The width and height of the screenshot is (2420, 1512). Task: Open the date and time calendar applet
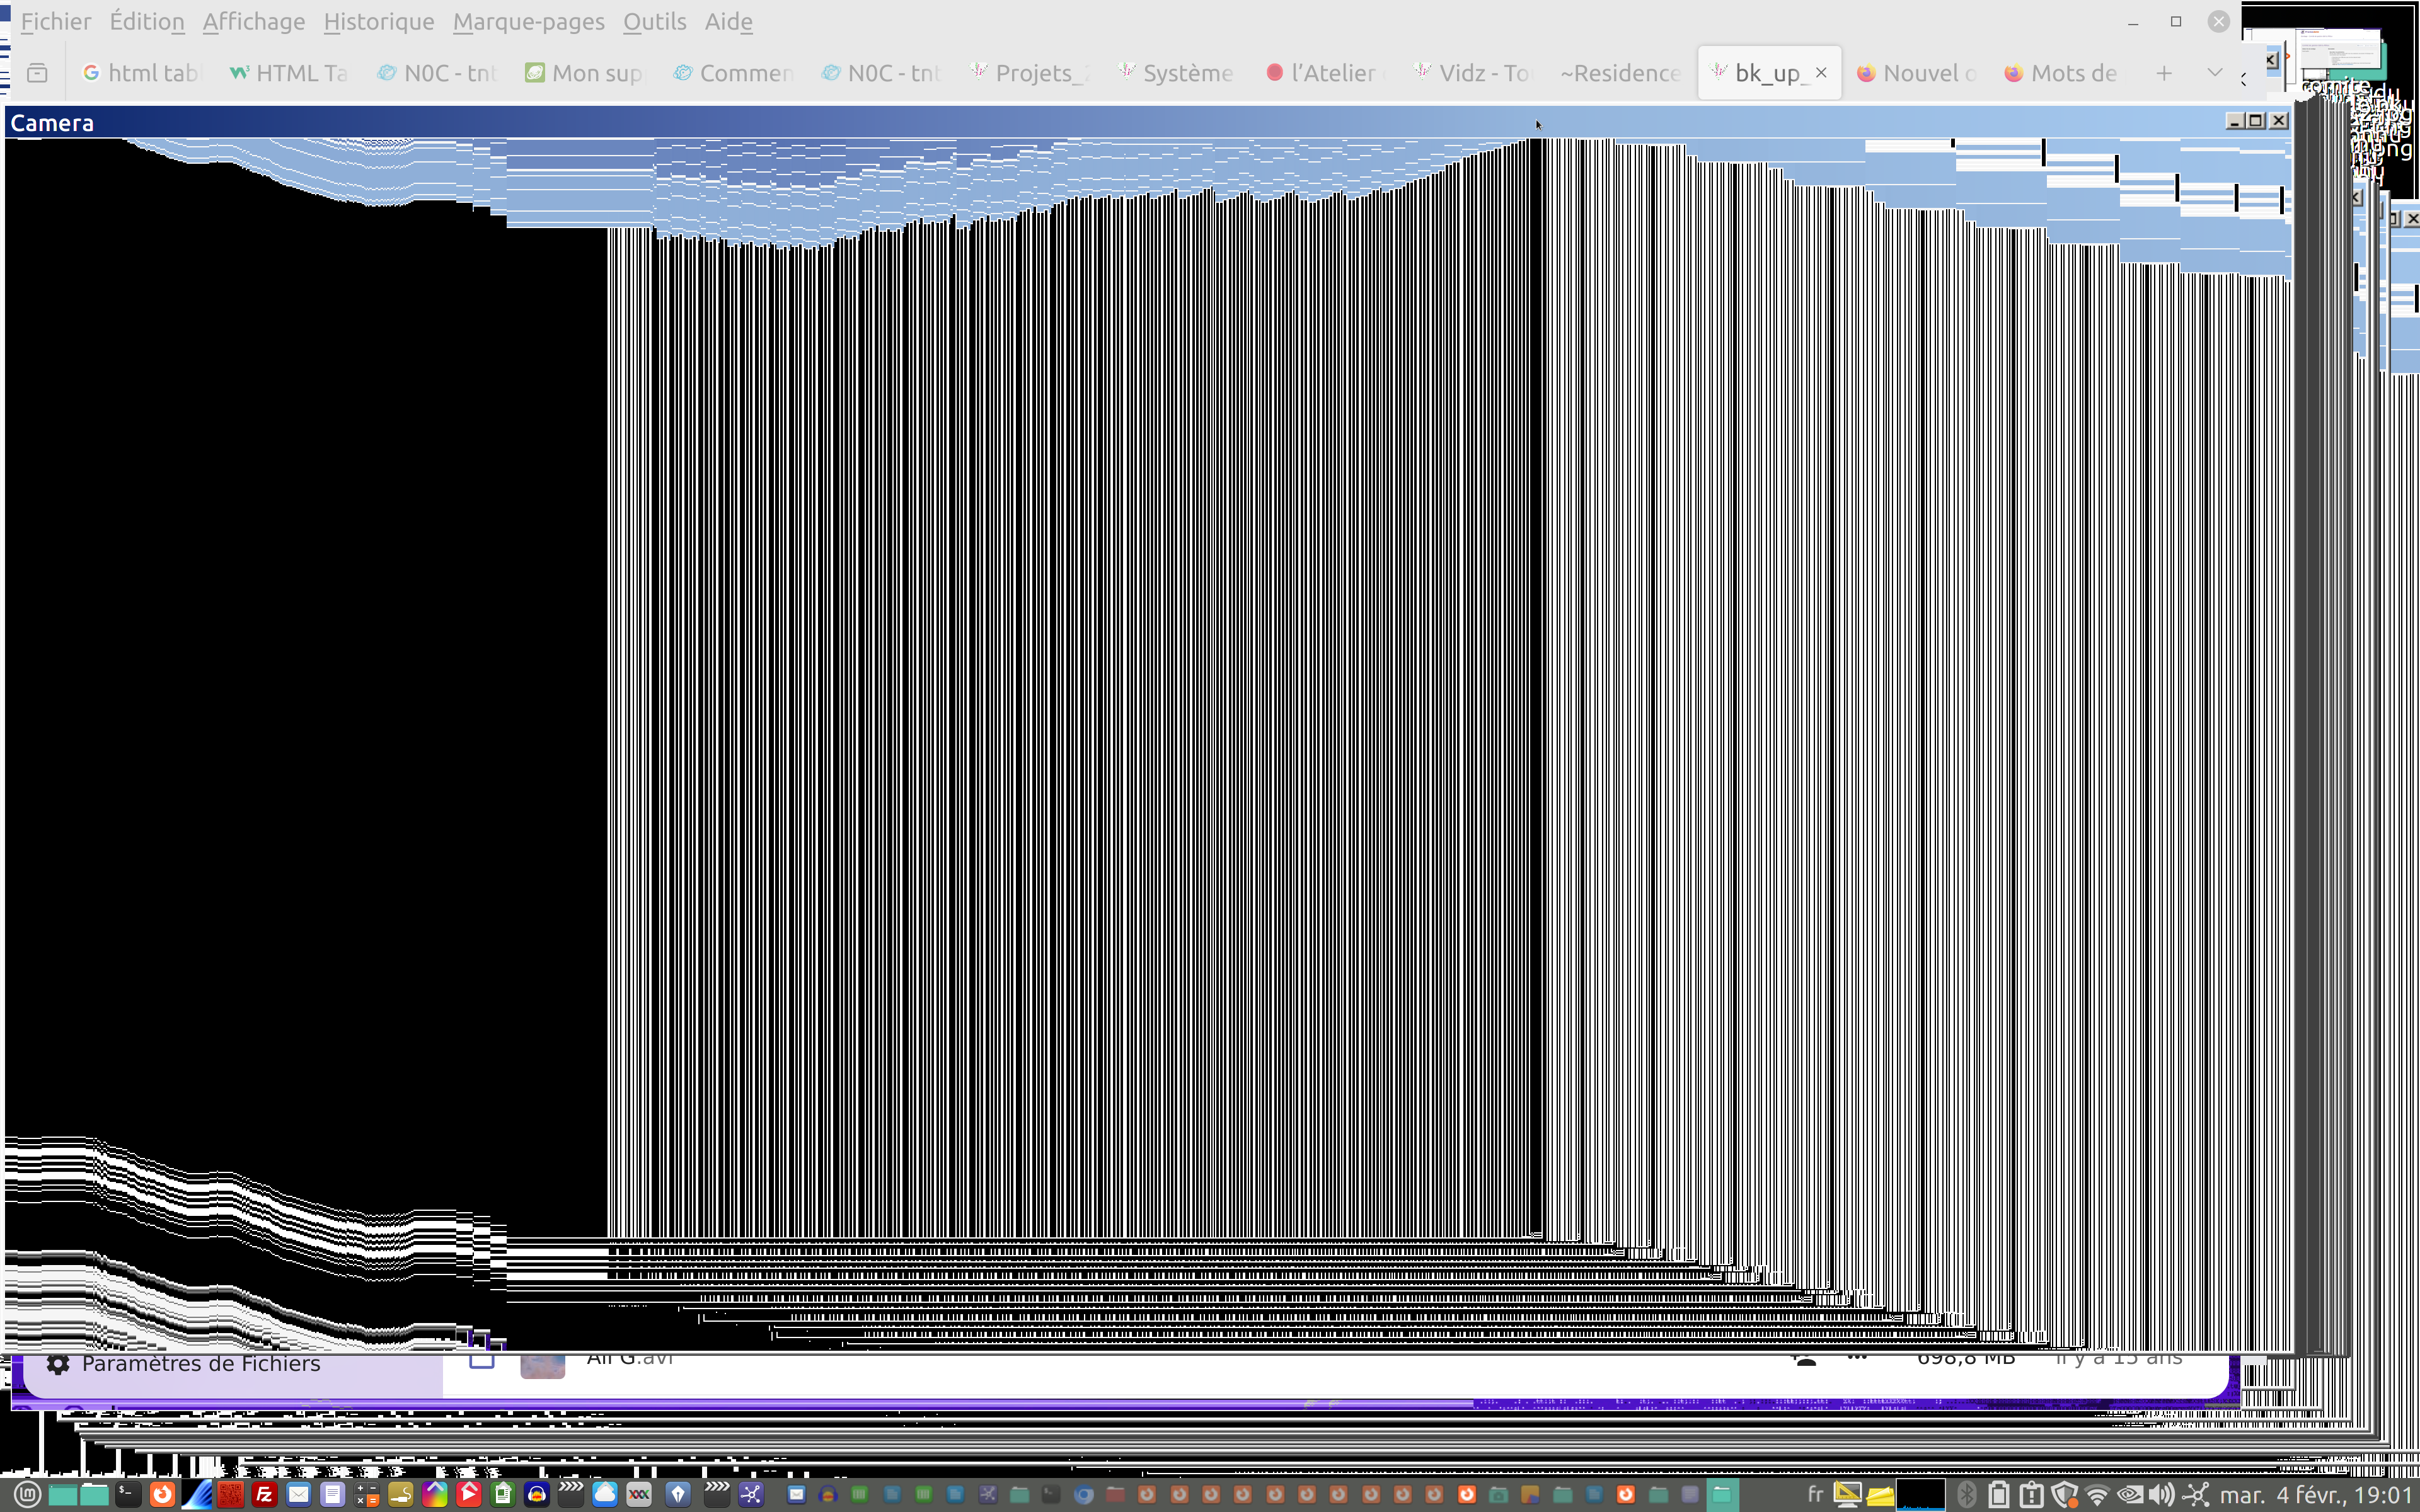click(x=2314, y=1494)
